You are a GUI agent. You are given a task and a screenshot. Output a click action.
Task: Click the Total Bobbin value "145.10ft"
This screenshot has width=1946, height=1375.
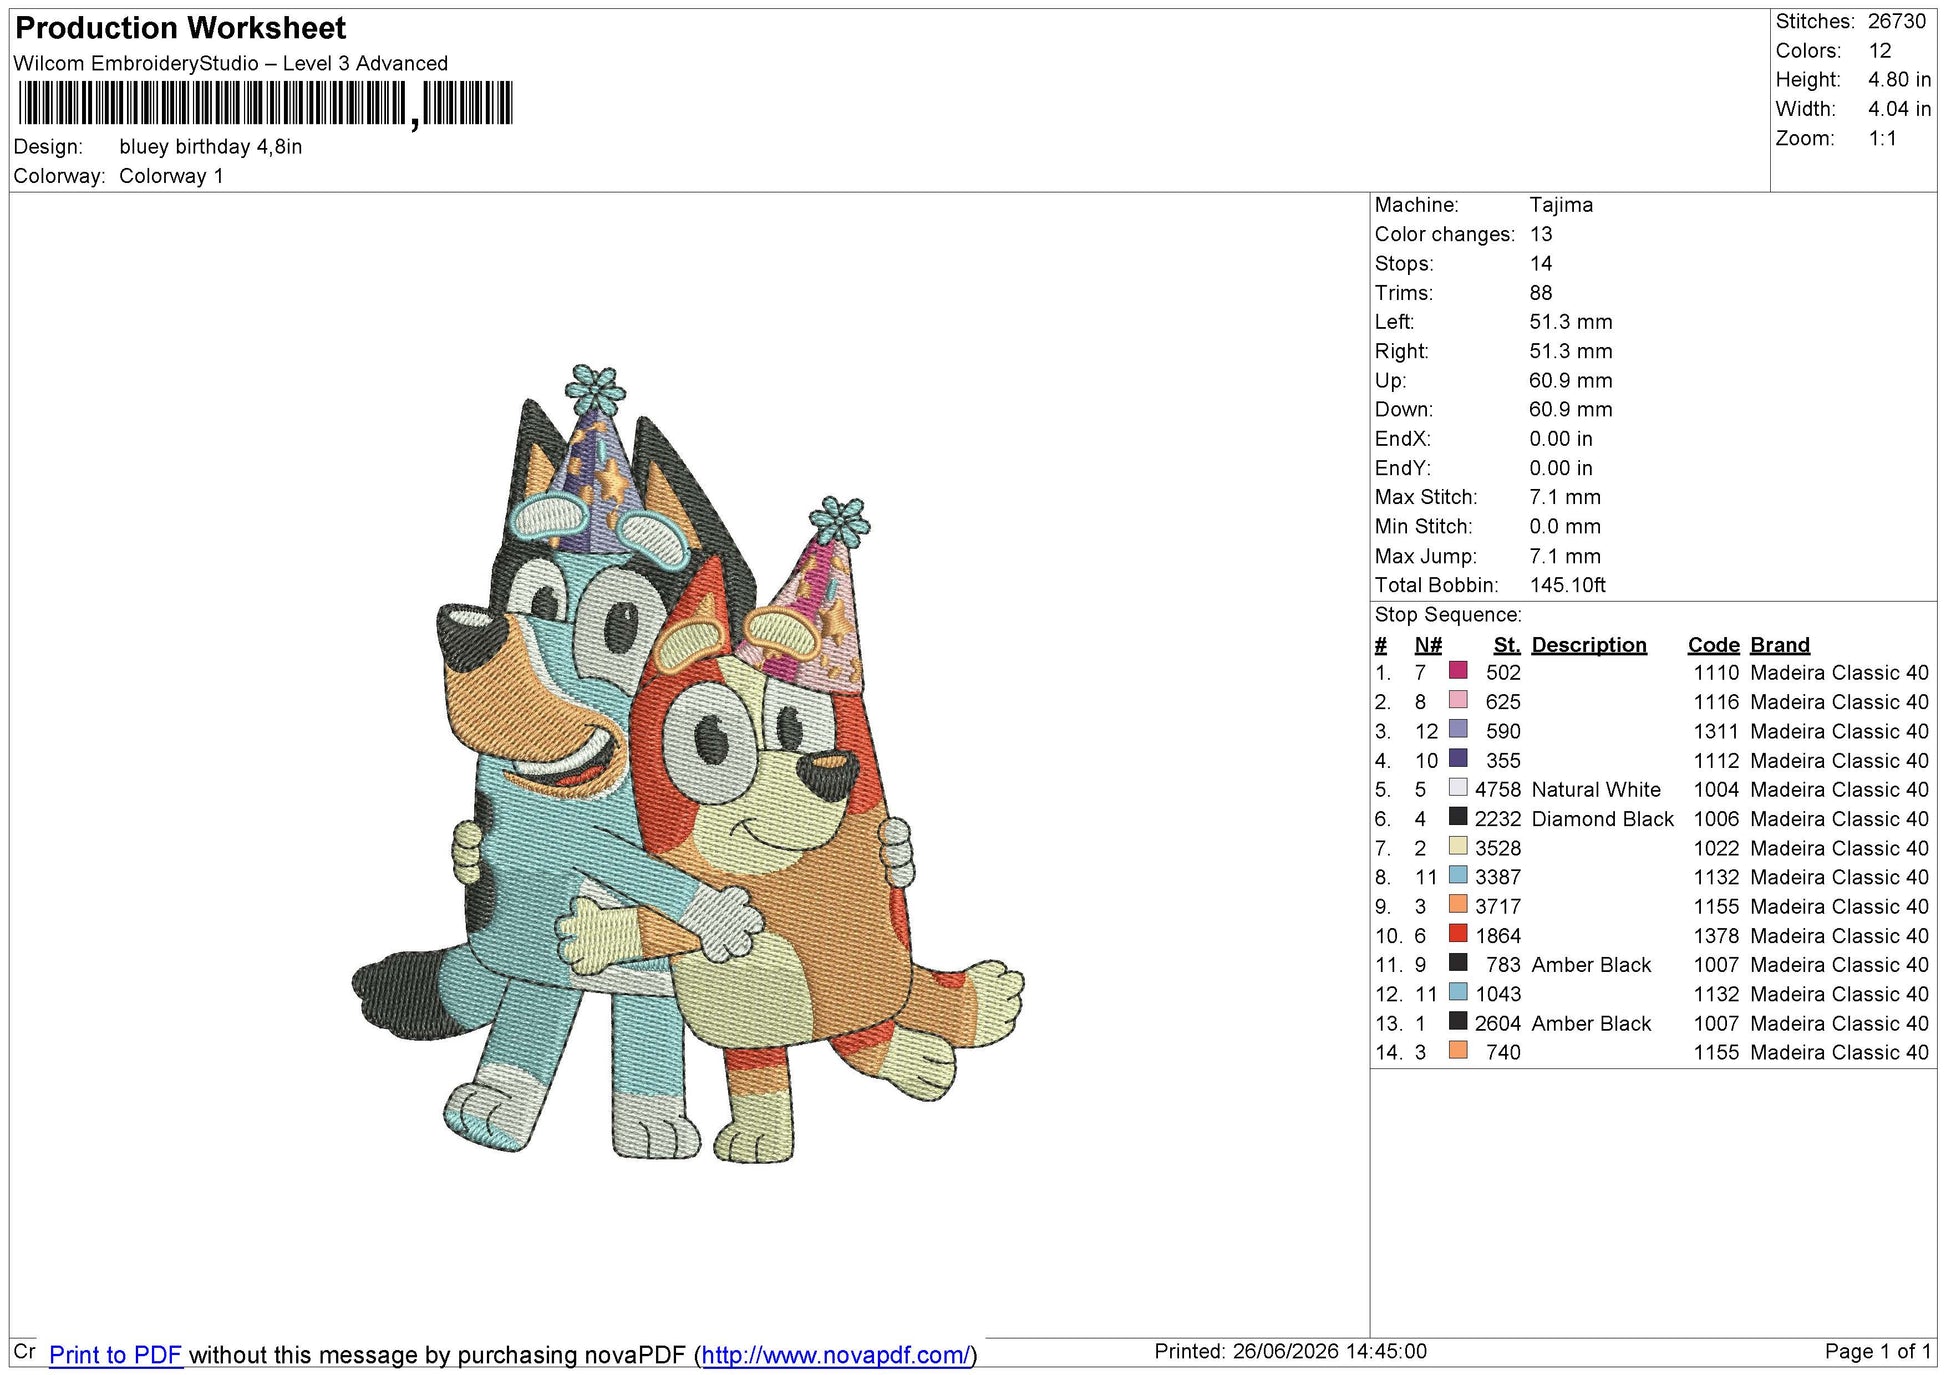click(x=1568, y=585)
